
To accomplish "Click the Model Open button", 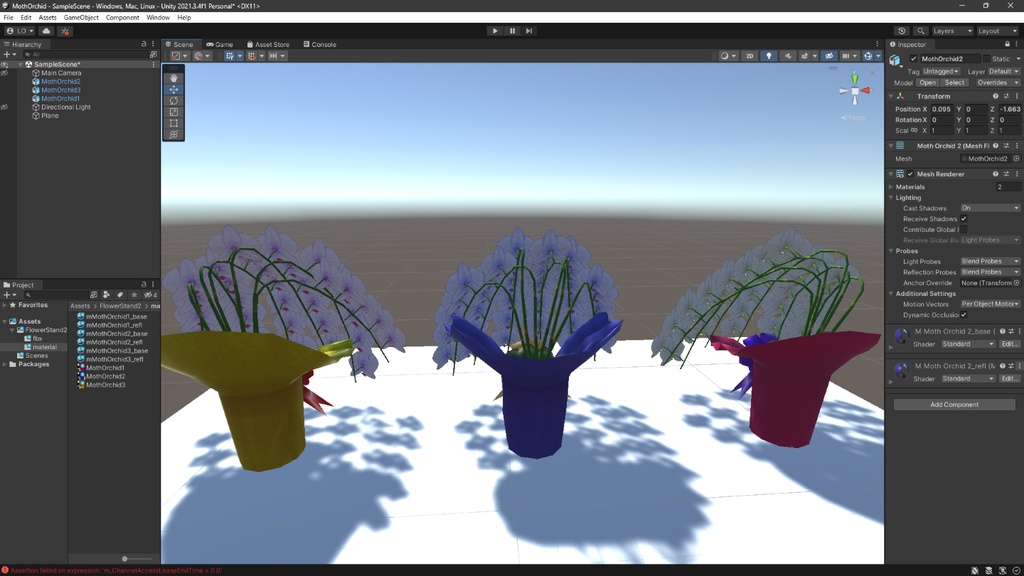I will [927, 83].
